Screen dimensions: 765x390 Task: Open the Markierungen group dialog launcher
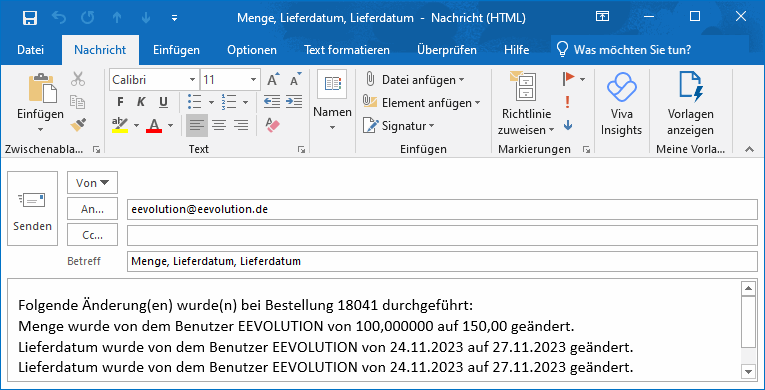[586, 150]
